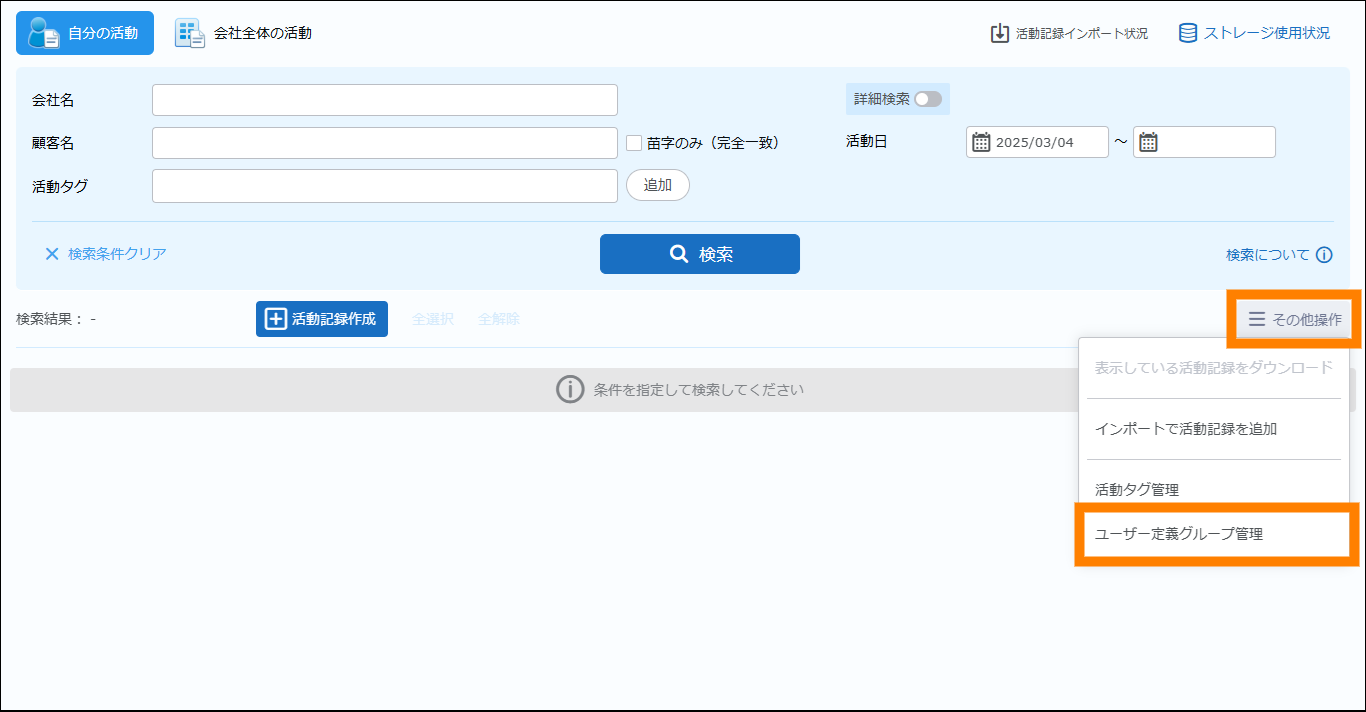Image resolution: width=1366 pixels, height=712 pixels.
Task: Click the start date calendar icon
Action: (981, 142)
